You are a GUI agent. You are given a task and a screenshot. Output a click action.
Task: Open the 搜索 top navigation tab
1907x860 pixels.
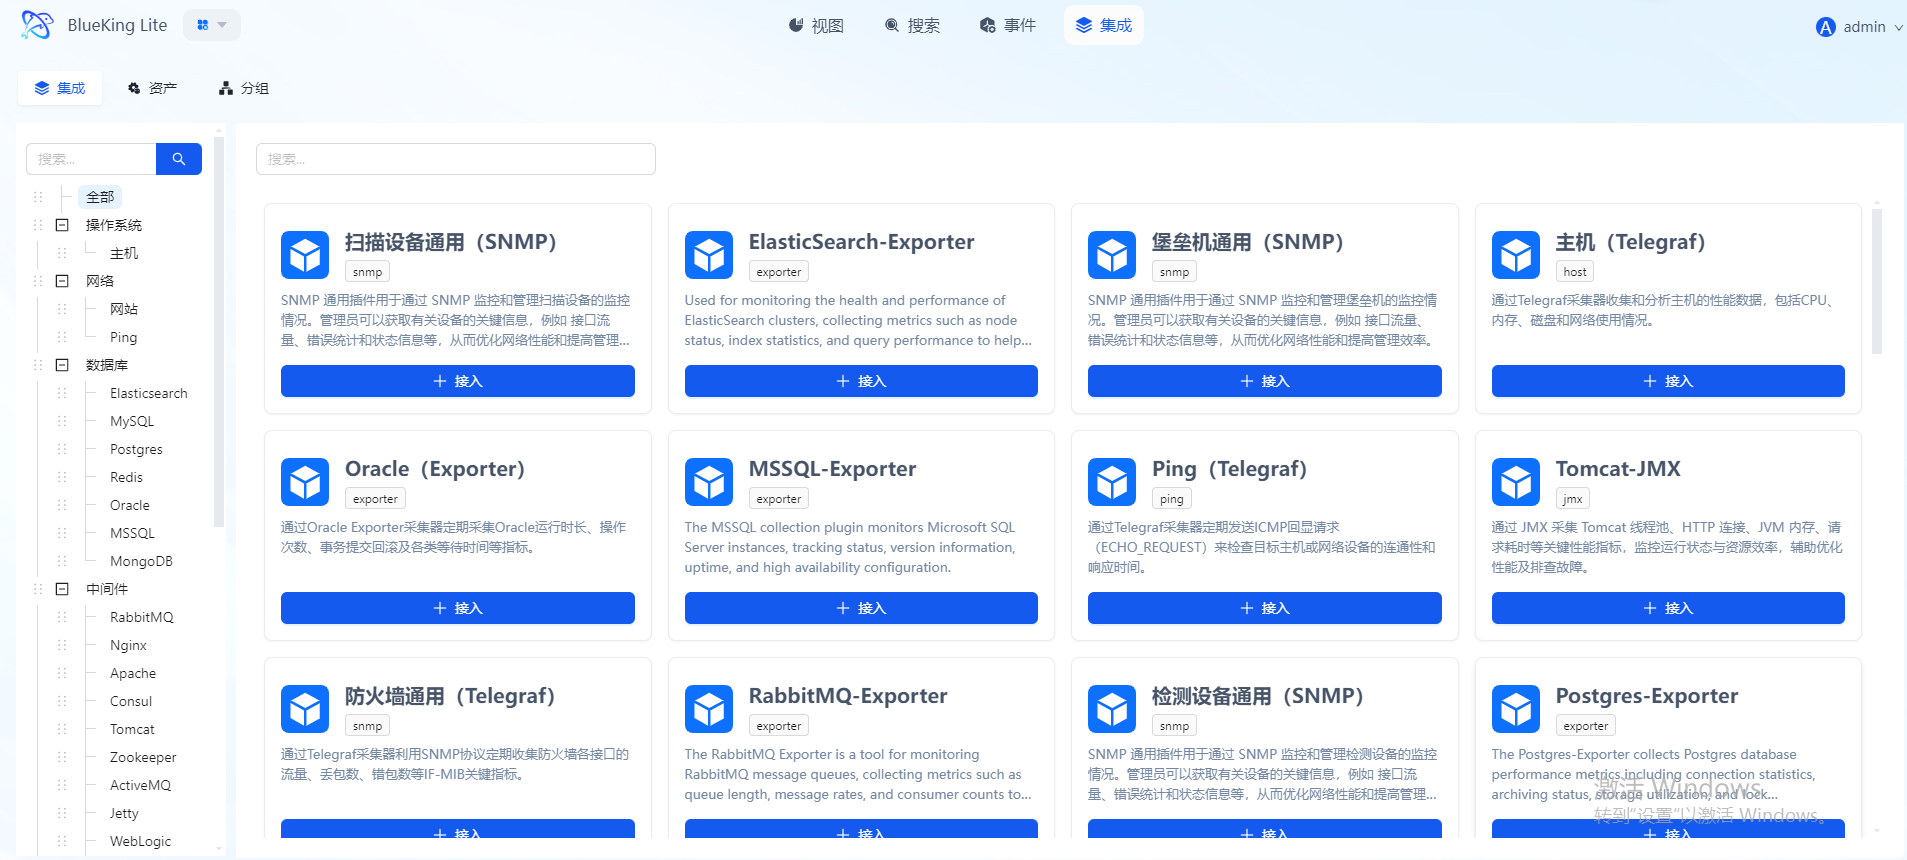[912, 25]
